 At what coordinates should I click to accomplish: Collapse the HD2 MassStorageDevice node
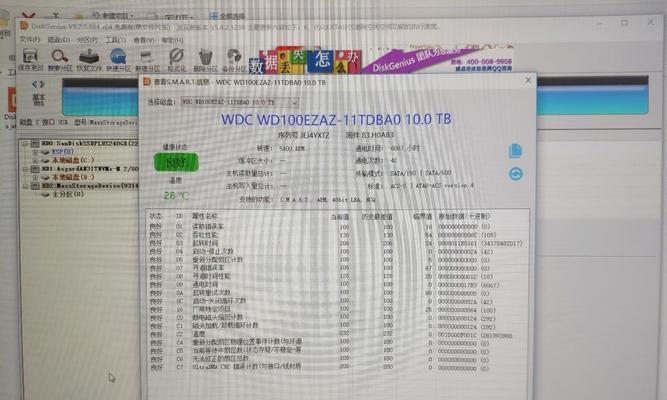[26, 186]
